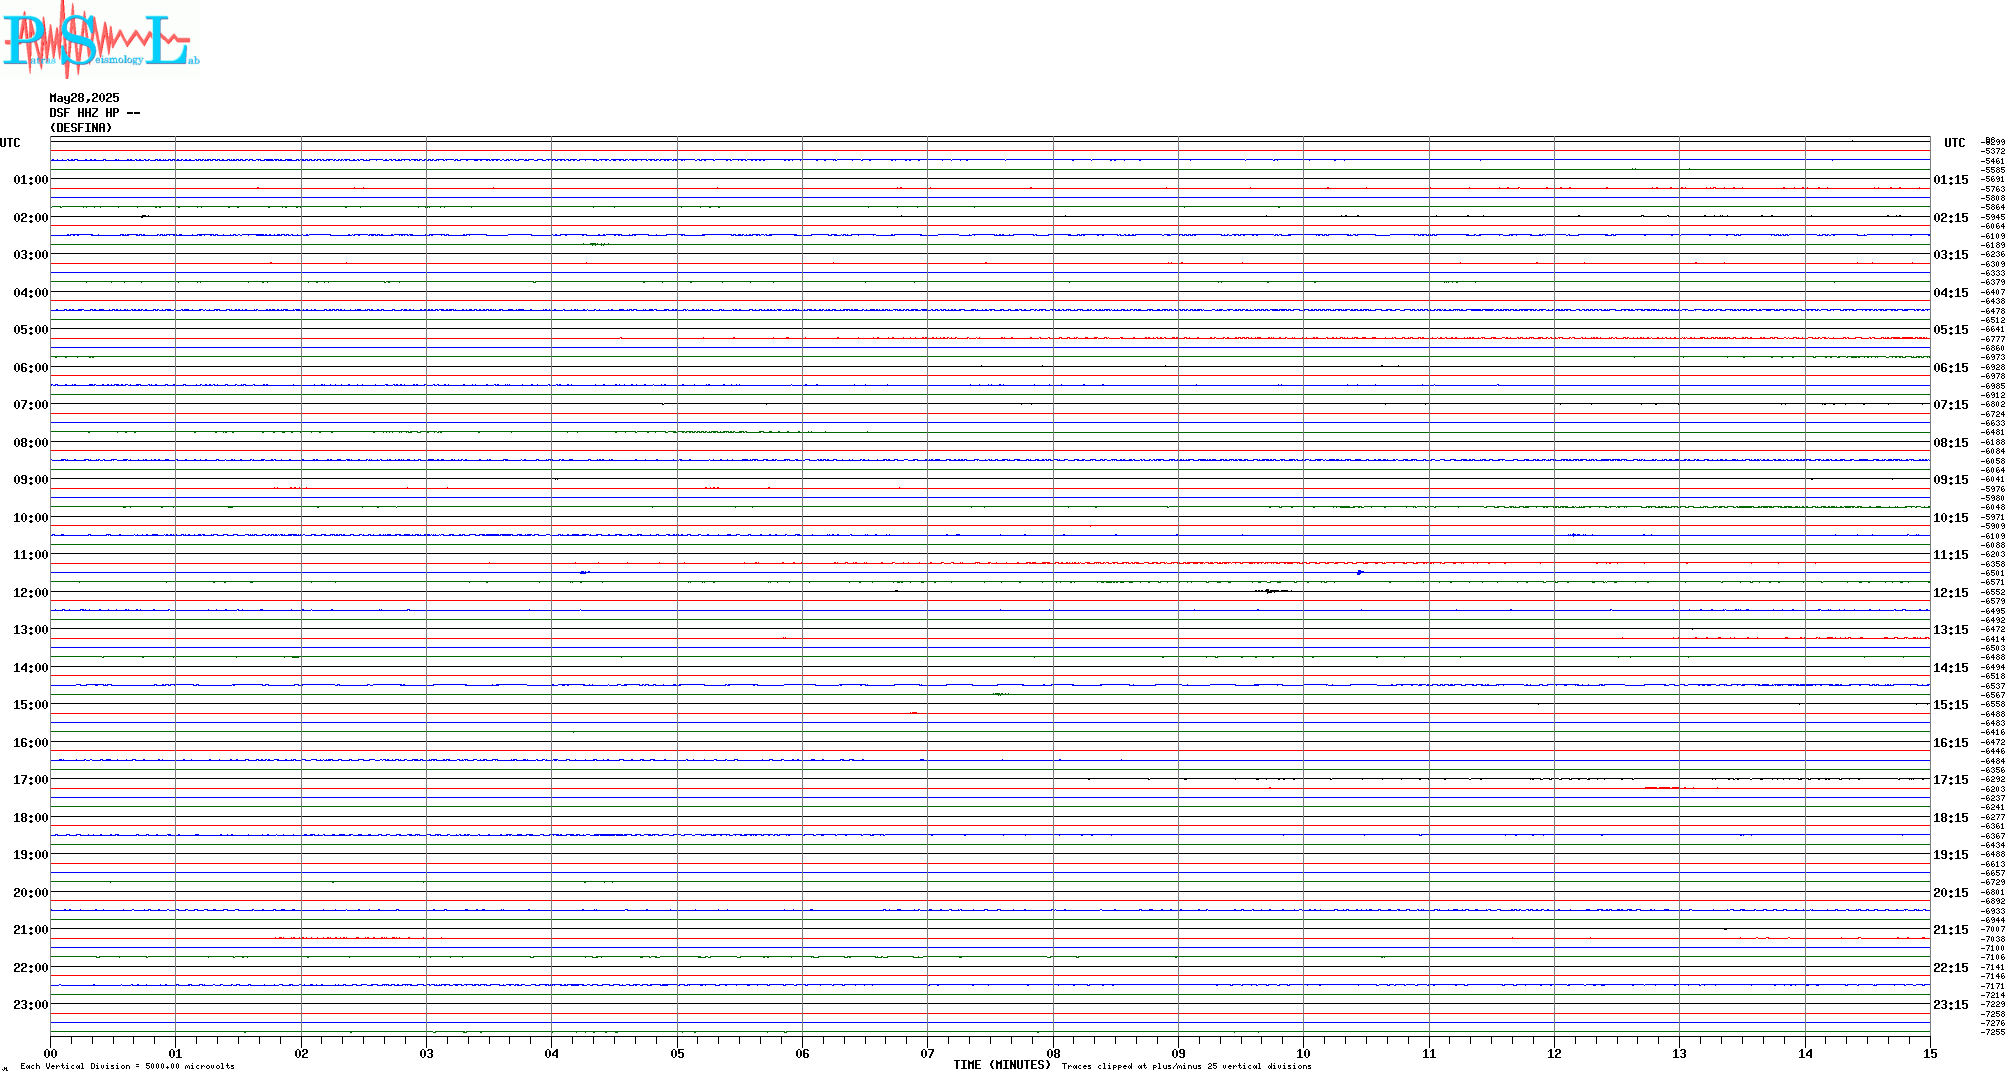The height and width of the screenshot is (1080, 2010).
Task: Click the '17:00' hour label
Action: [x=31, y=780]
